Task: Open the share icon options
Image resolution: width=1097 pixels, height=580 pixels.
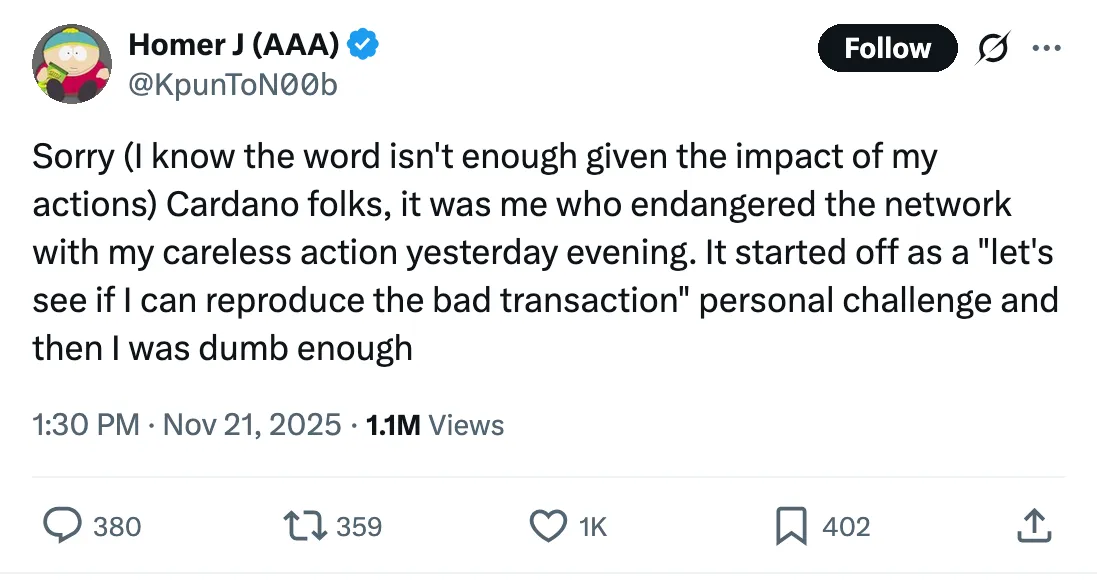Action: [1033, 526]
